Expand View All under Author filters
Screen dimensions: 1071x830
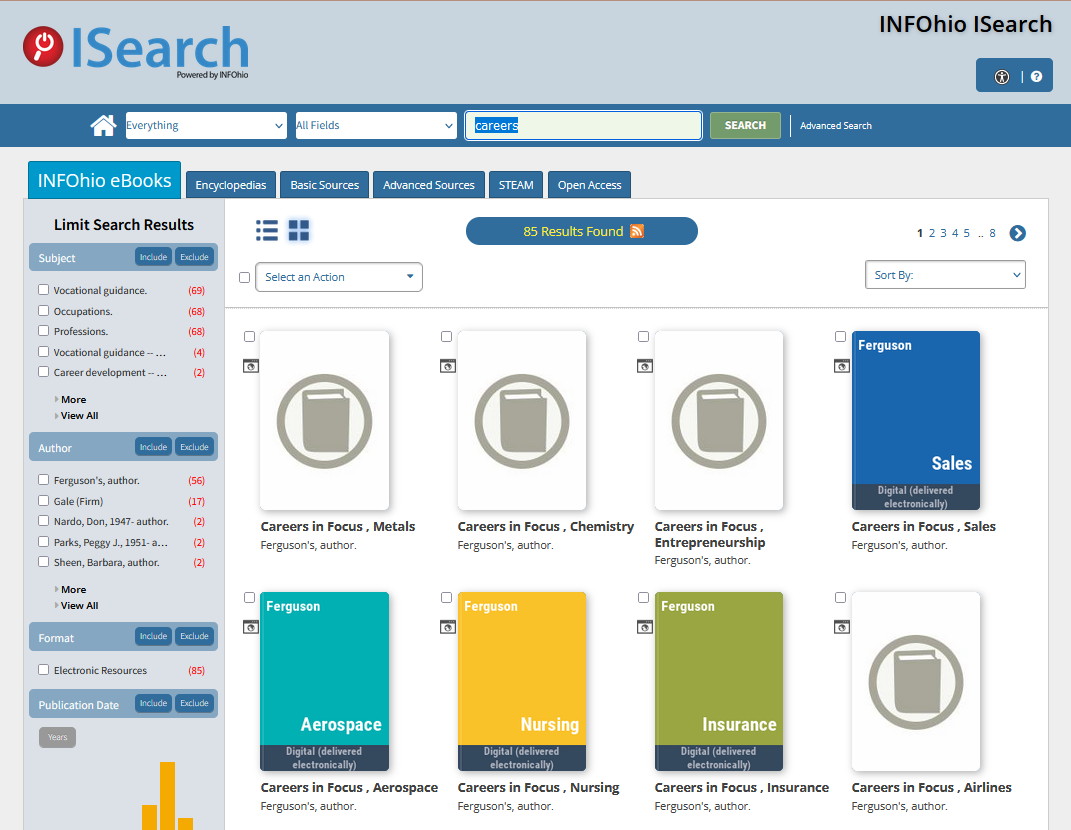[79, 605]
